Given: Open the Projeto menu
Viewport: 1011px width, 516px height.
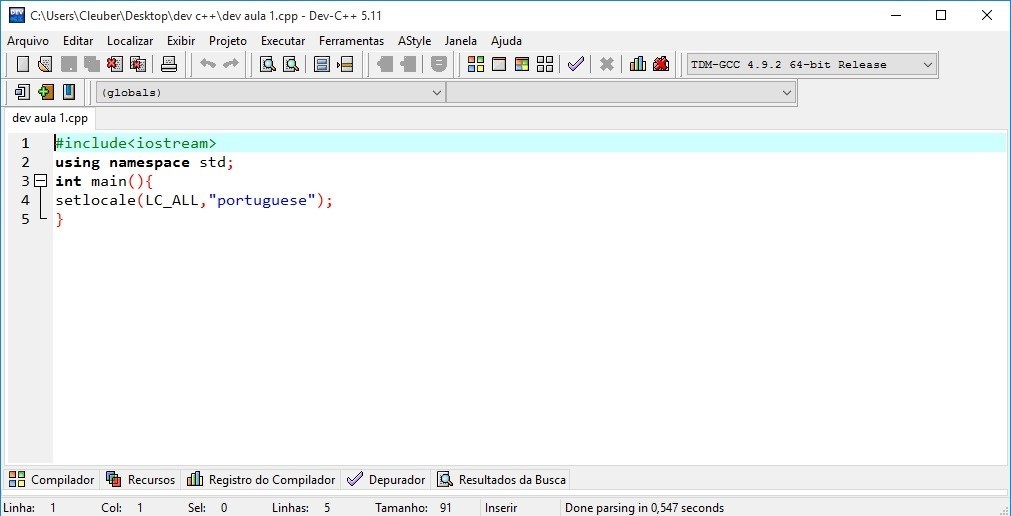Looking at the screenshot, I should coord(228,41).
